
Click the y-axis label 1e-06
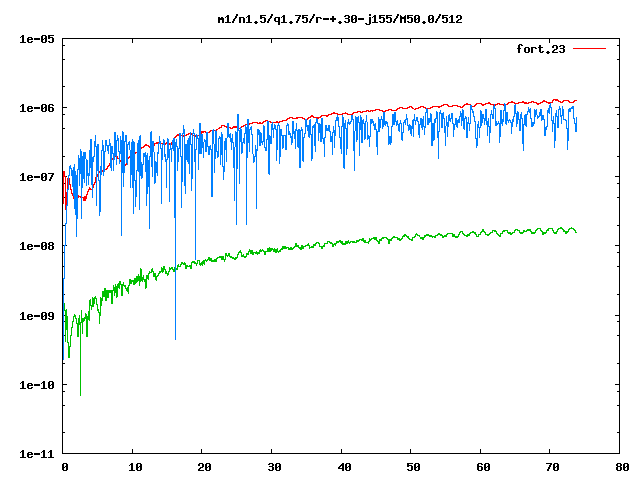[x=37, y=108]
